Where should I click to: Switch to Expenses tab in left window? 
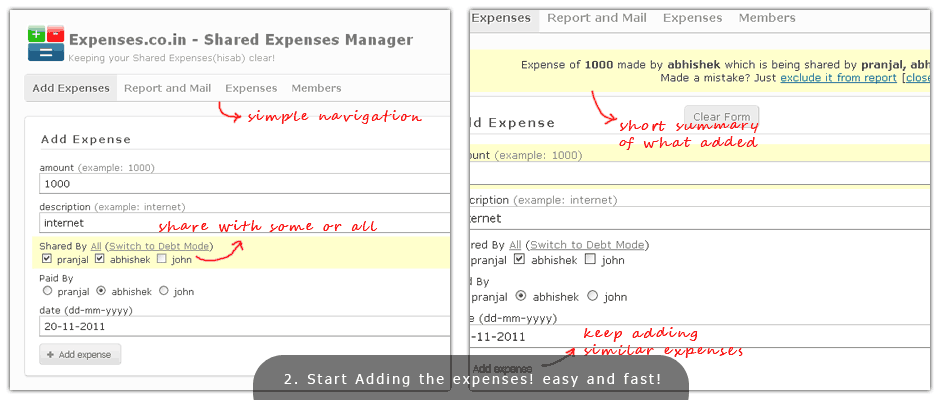point(251,88)
